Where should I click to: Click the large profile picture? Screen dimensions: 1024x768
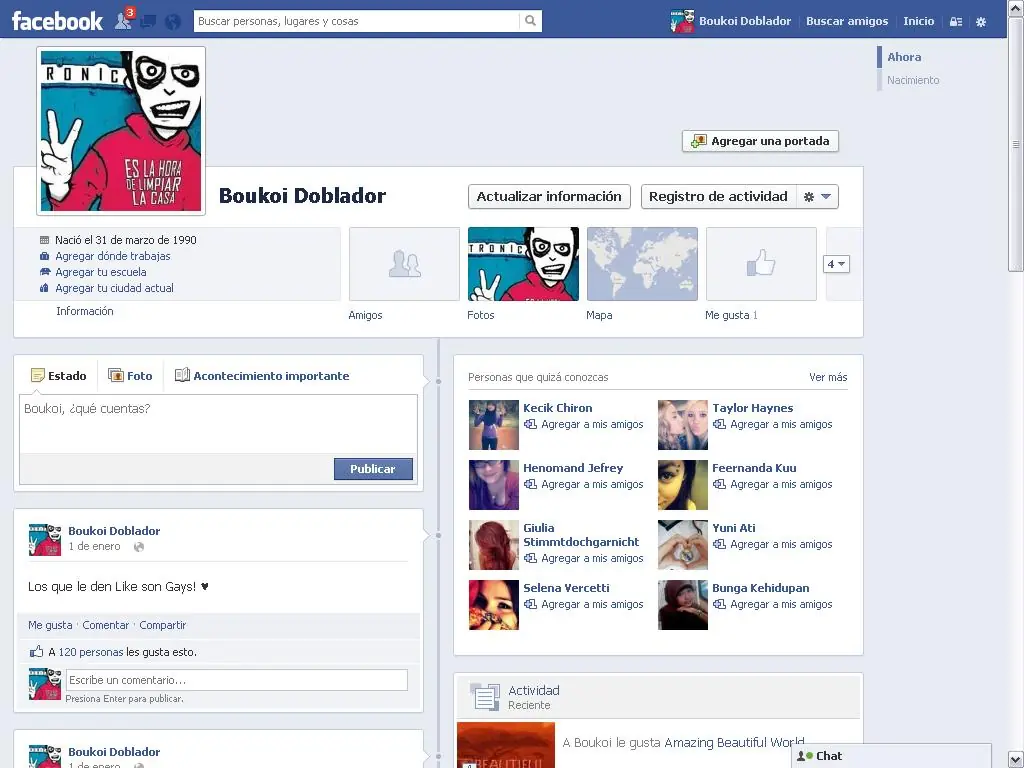click(x=121, y=131)
